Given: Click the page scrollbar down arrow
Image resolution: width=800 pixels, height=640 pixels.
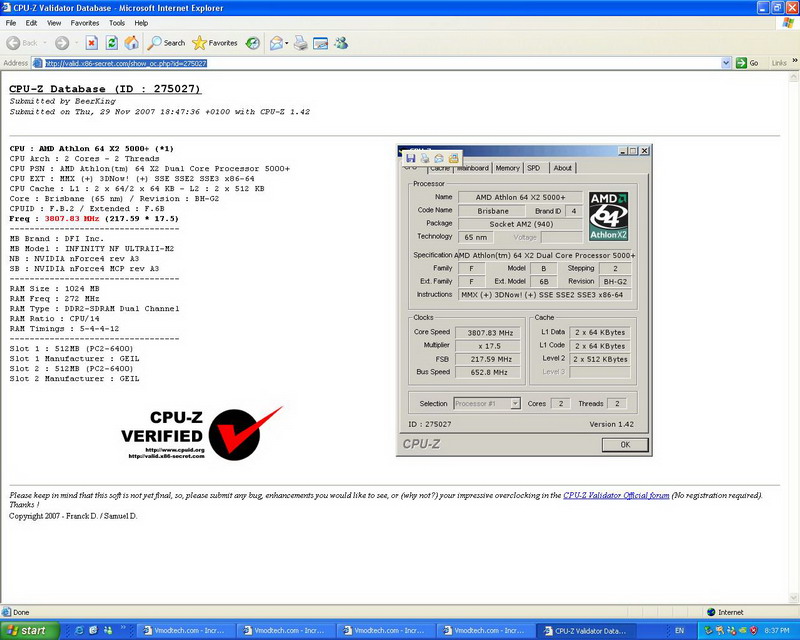Looking at the screenshot, I should click(x=793, y=598).
